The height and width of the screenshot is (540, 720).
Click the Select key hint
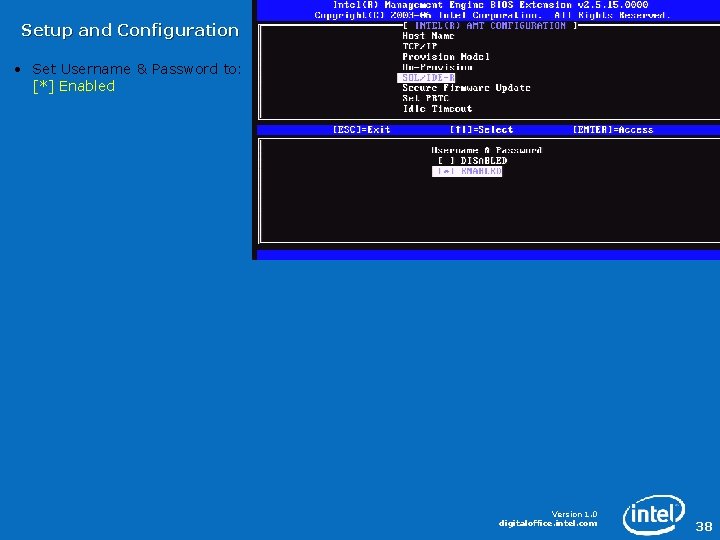(481, 130)
